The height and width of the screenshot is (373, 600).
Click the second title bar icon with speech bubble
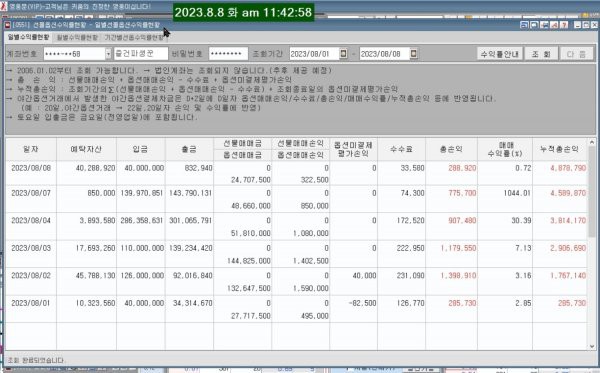[x=534, y=25]
